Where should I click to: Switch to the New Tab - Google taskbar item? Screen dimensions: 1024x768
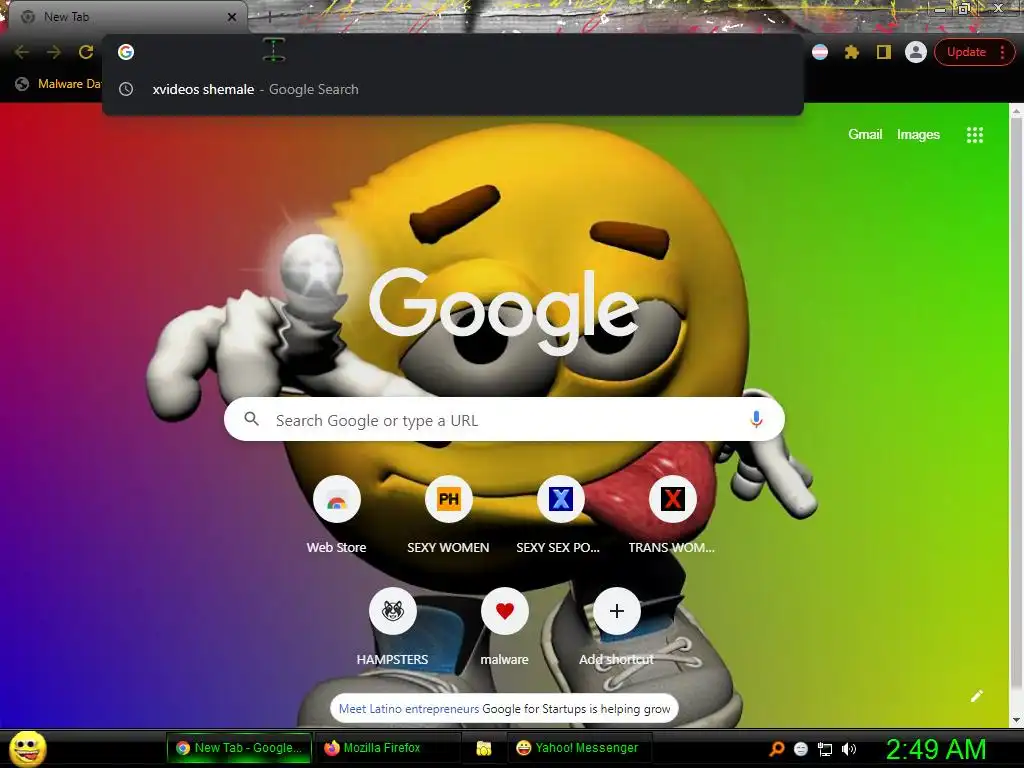[240, 748]
